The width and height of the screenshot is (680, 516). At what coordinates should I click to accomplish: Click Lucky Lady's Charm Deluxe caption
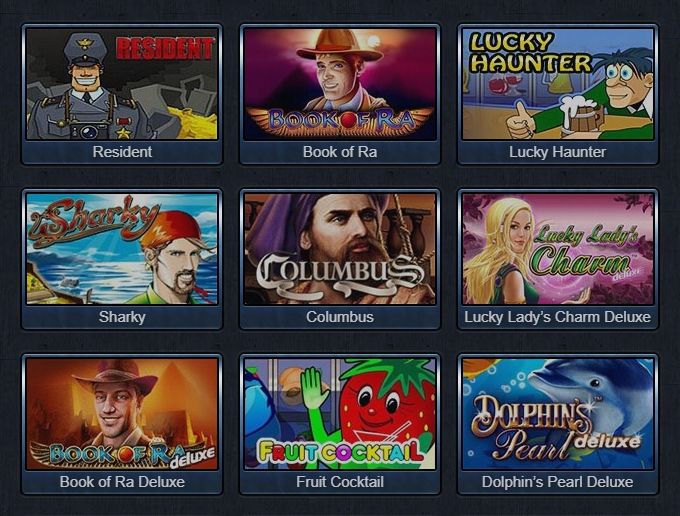coord(558,317)
